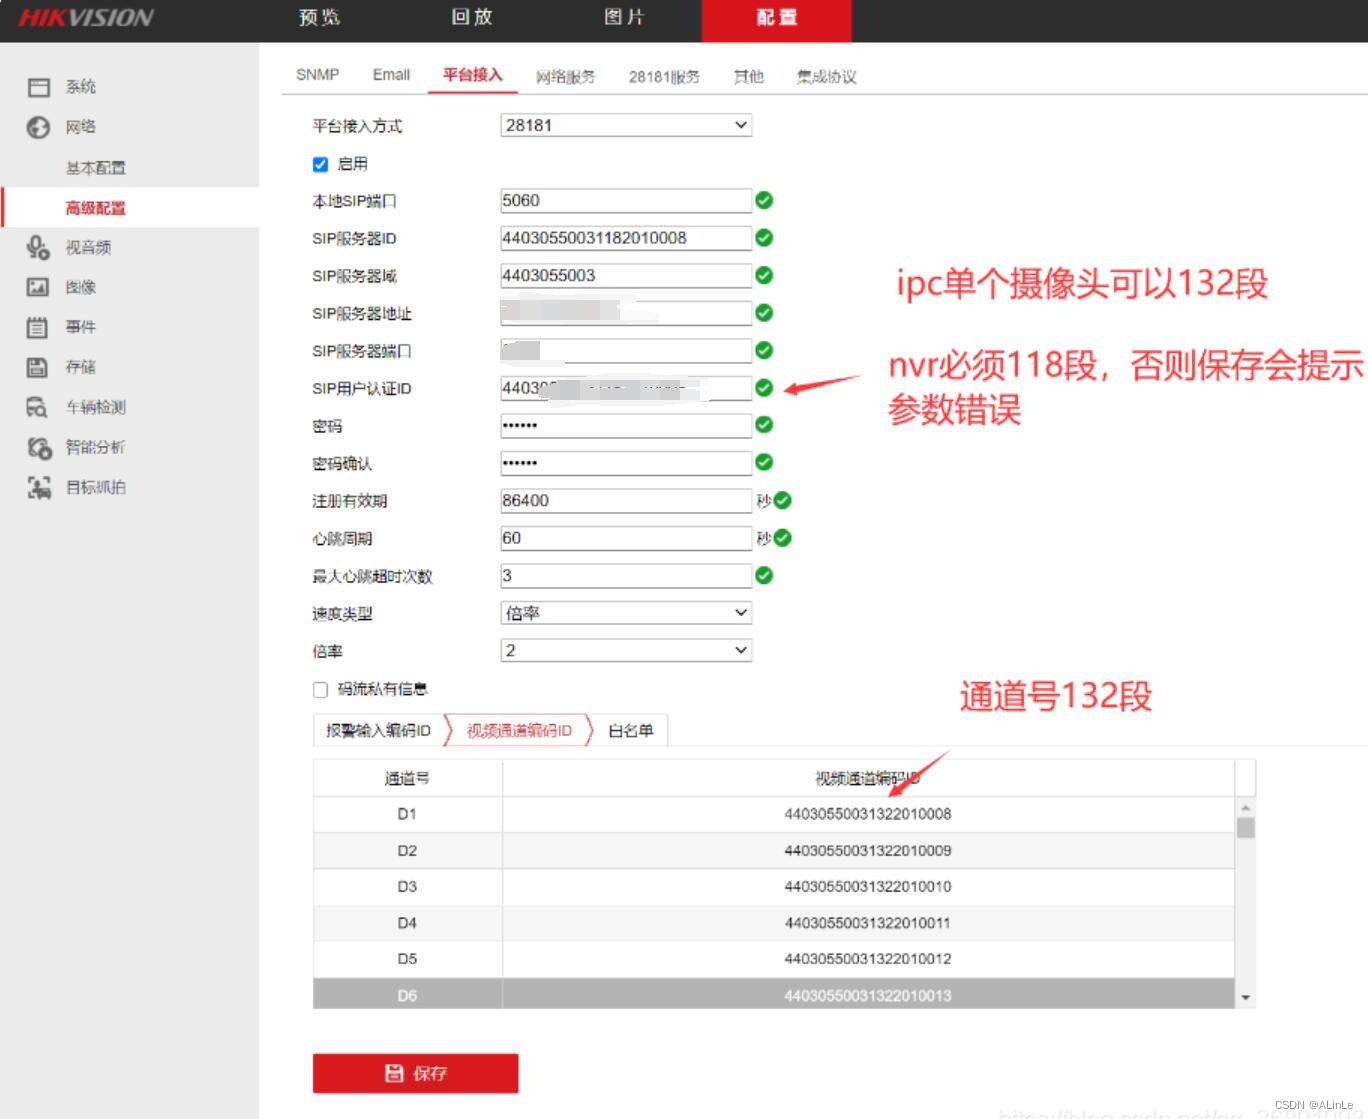This screenshot has width=1368, height=1119.
Task: Click the SIP用户认证ID input field
Action: 626,388
